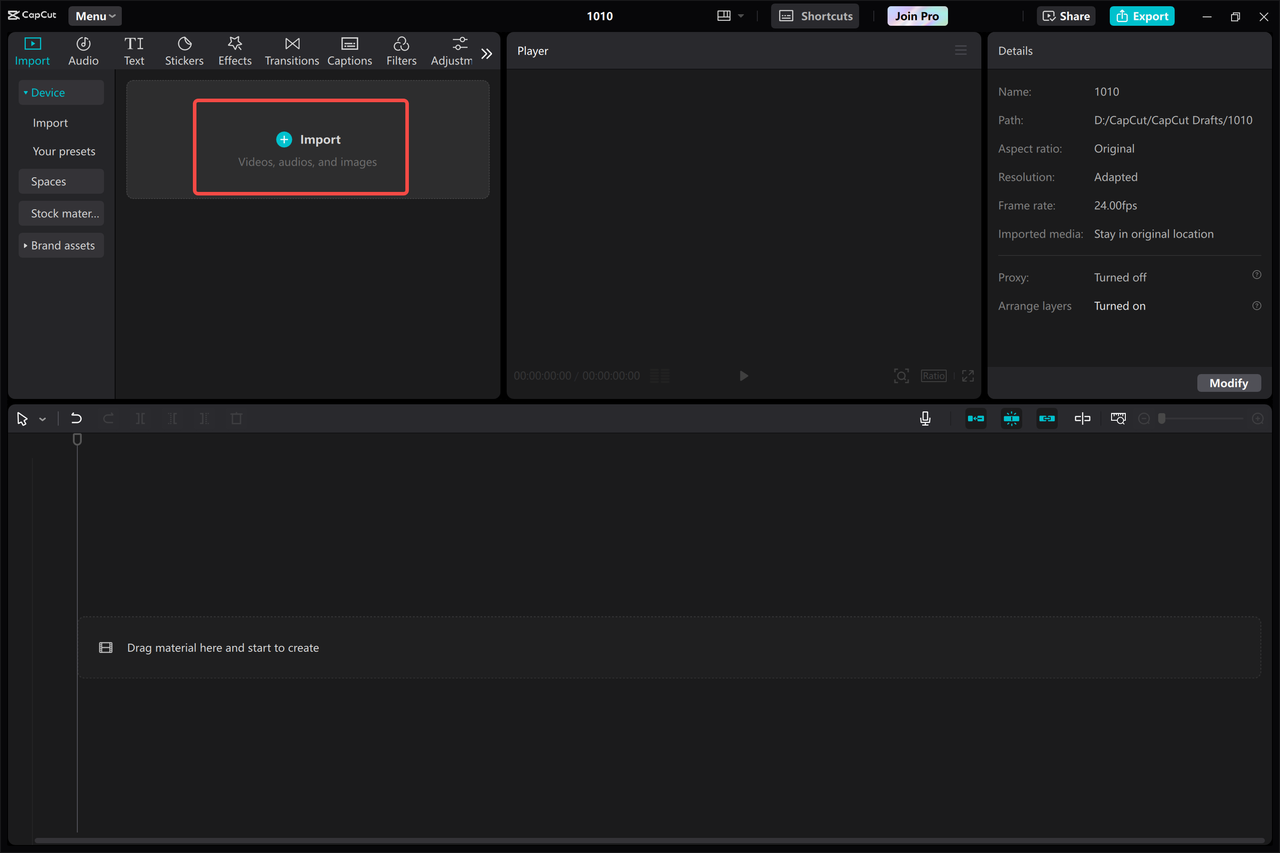The image size is (1280, 853).
Task: Select the cursor tool in the timeline toolbar
Action: (x=20, y=418)
